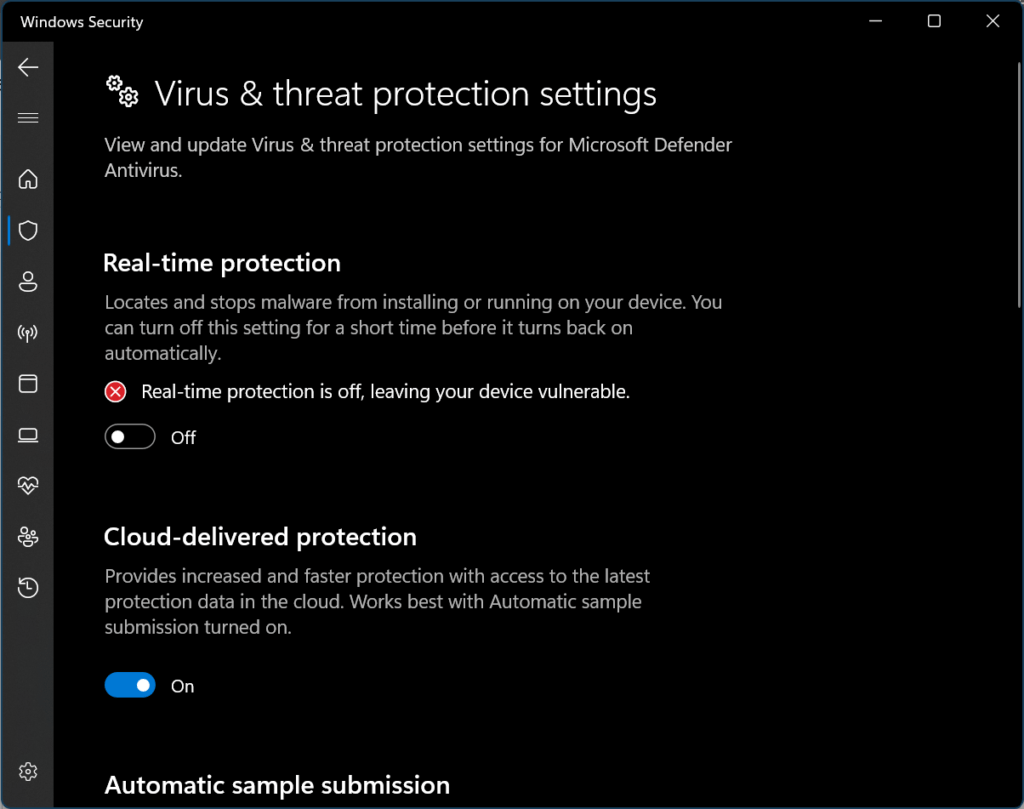Enable Real-time protection
Image resolution: width=1024 pixels, height=809 pixels.
click(129, 437)
